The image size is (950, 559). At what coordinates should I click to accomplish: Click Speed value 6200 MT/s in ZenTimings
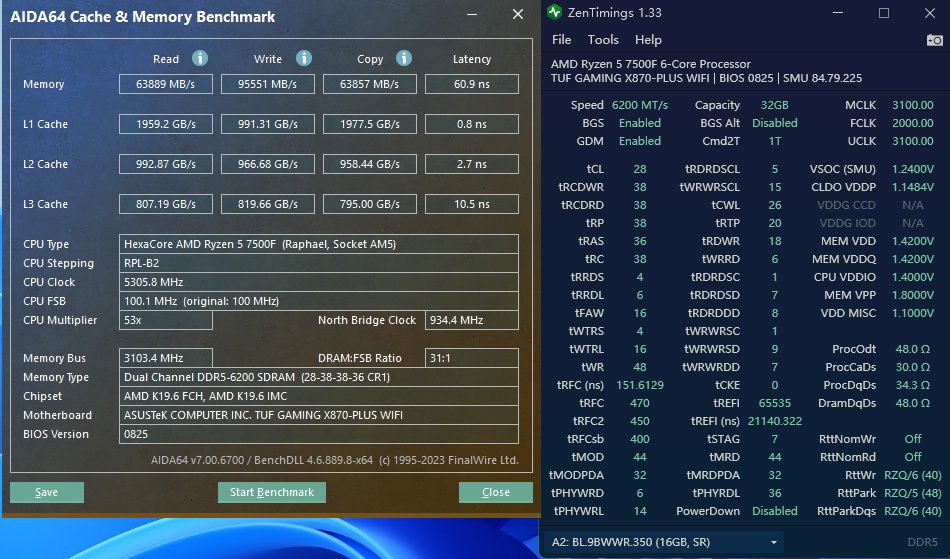point(640,105)
